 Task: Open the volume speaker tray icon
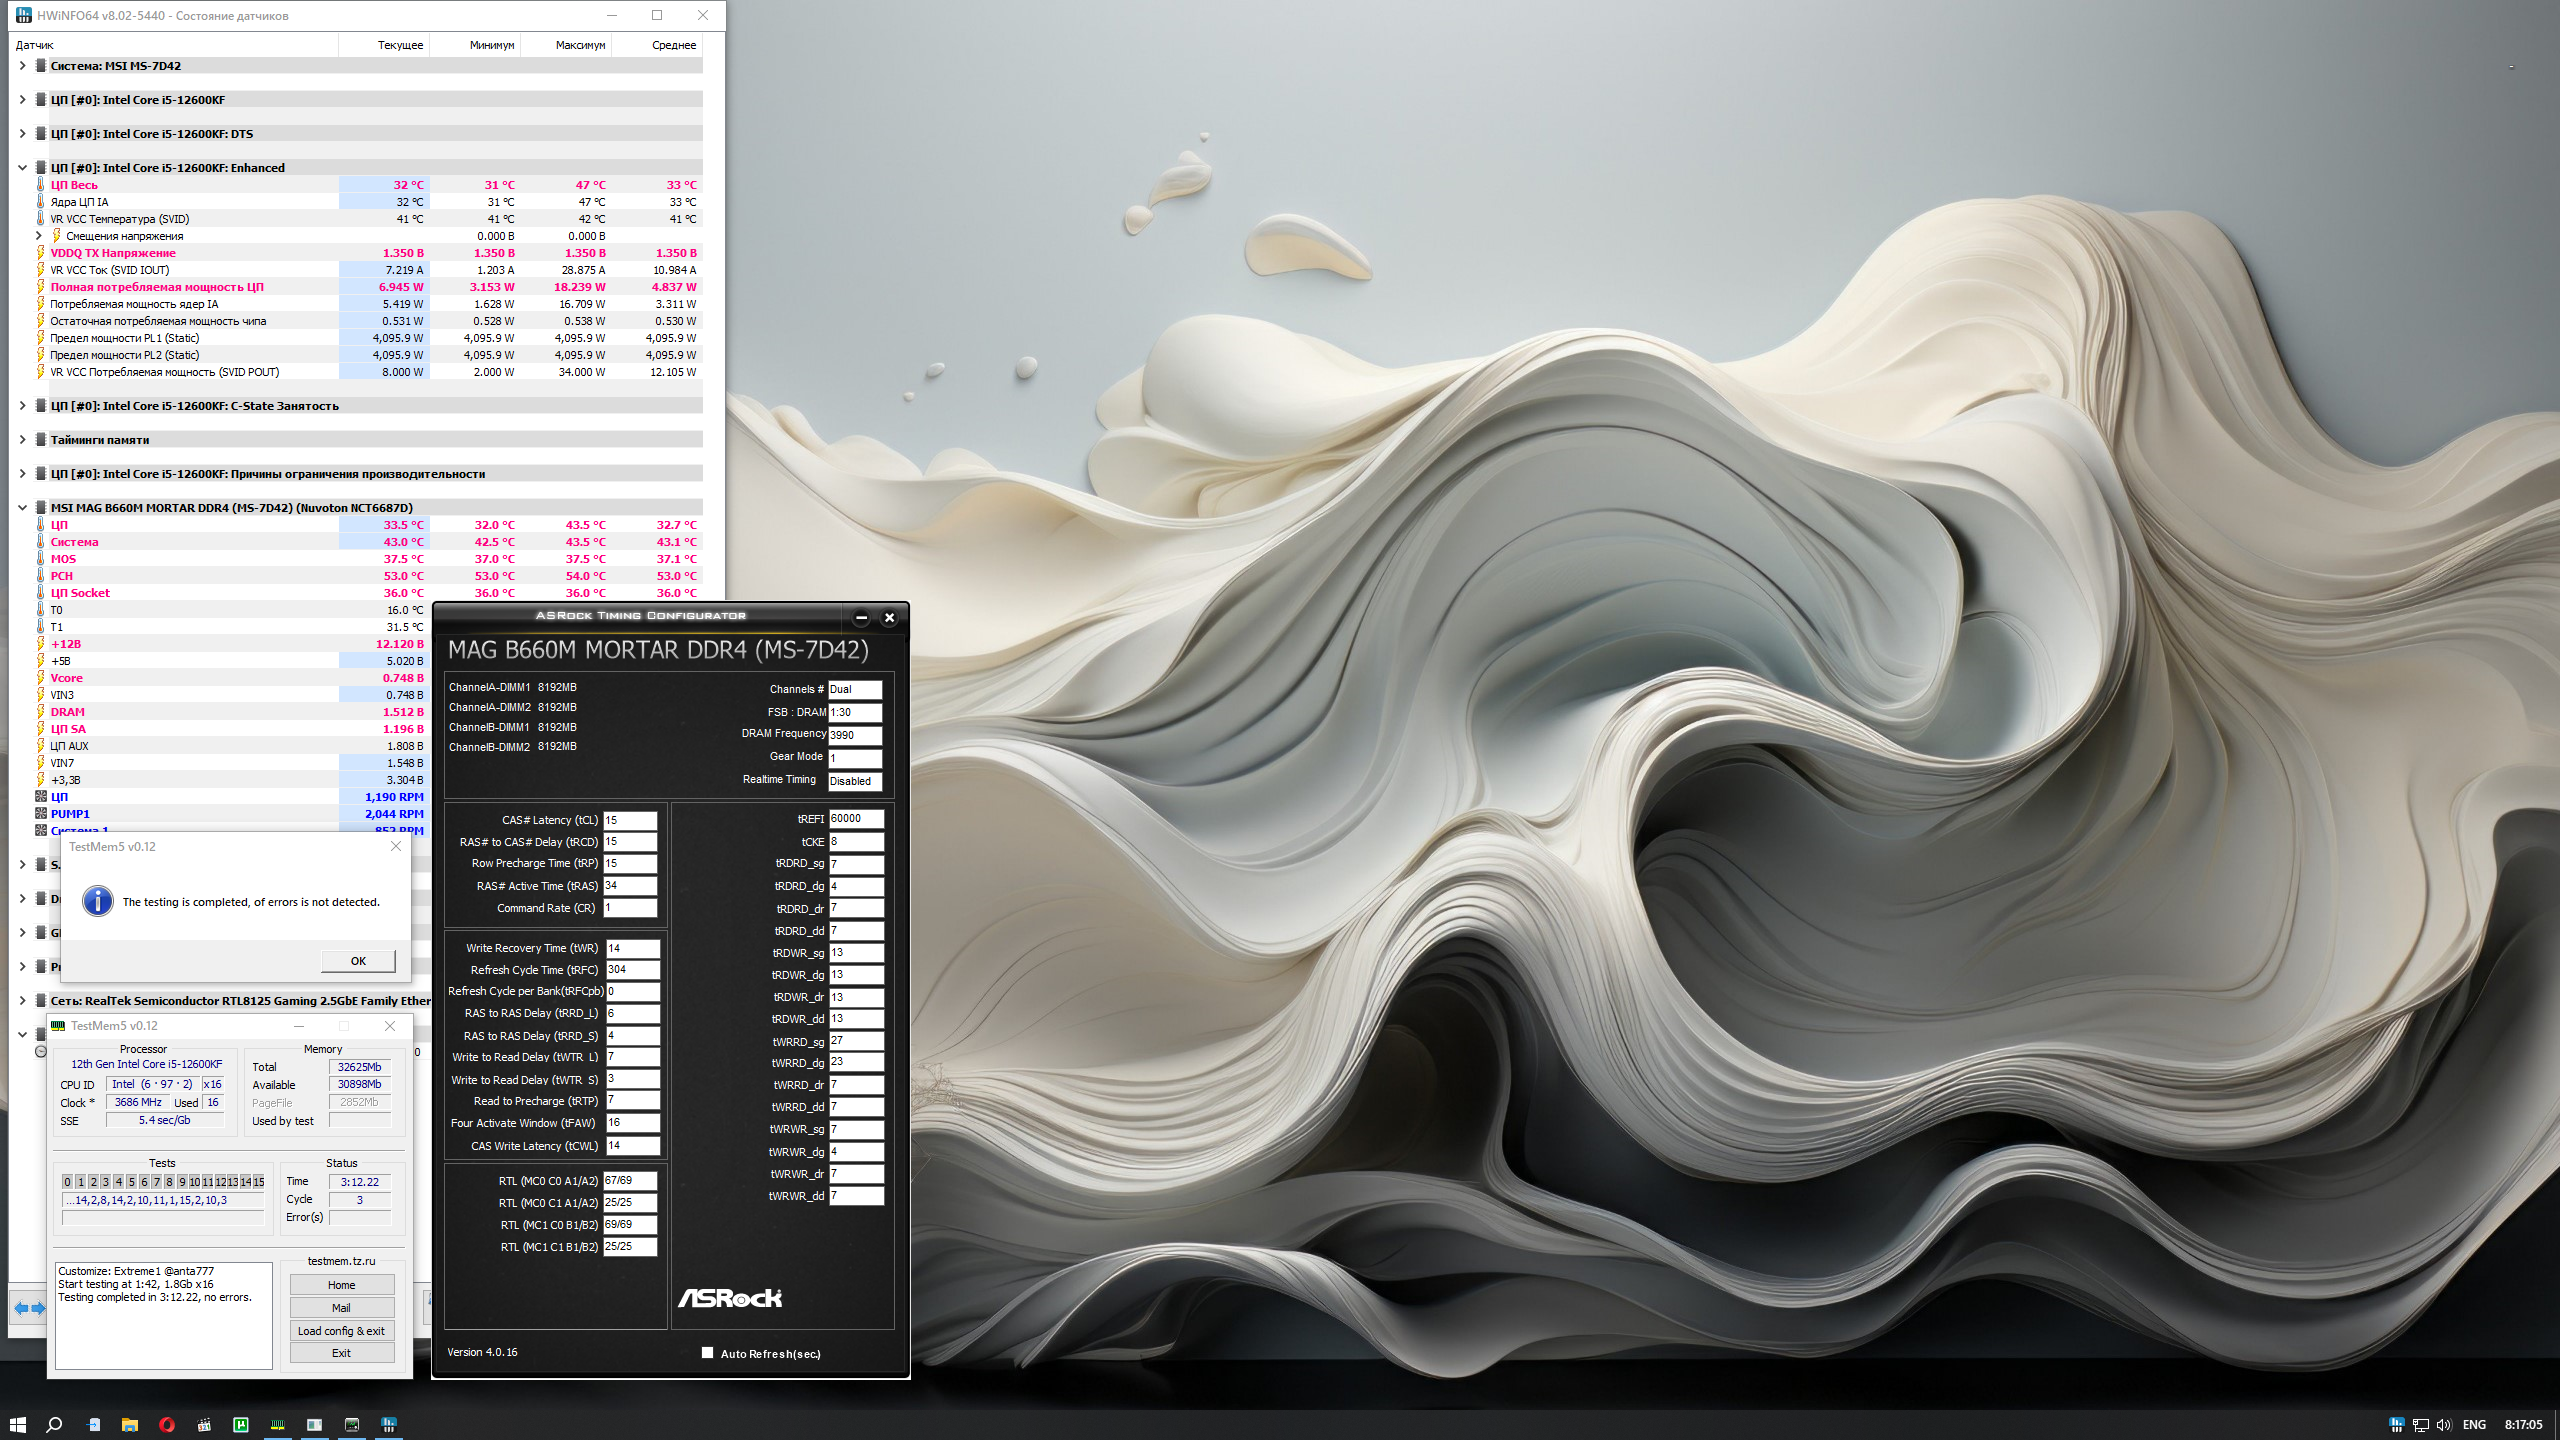(2443, 1425)
